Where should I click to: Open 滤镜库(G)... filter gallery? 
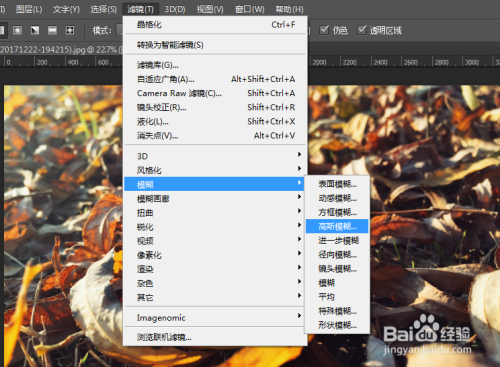pyautogui.click(x=215, y=65)
